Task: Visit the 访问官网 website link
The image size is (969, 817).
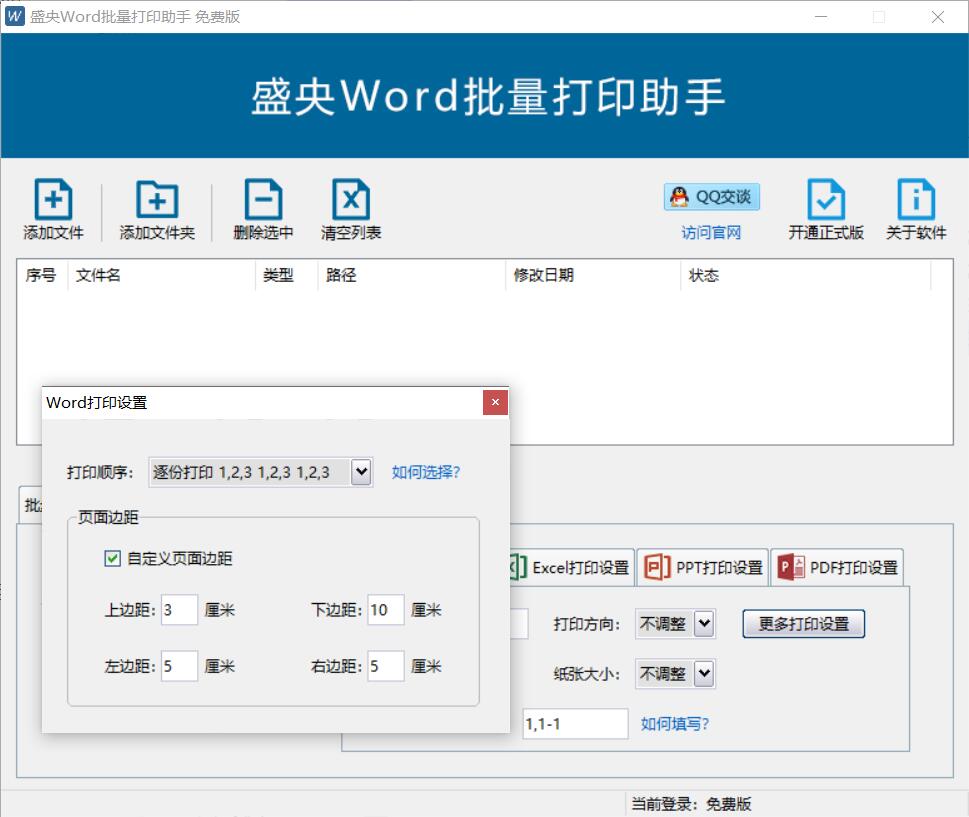Action: (711, 232)
